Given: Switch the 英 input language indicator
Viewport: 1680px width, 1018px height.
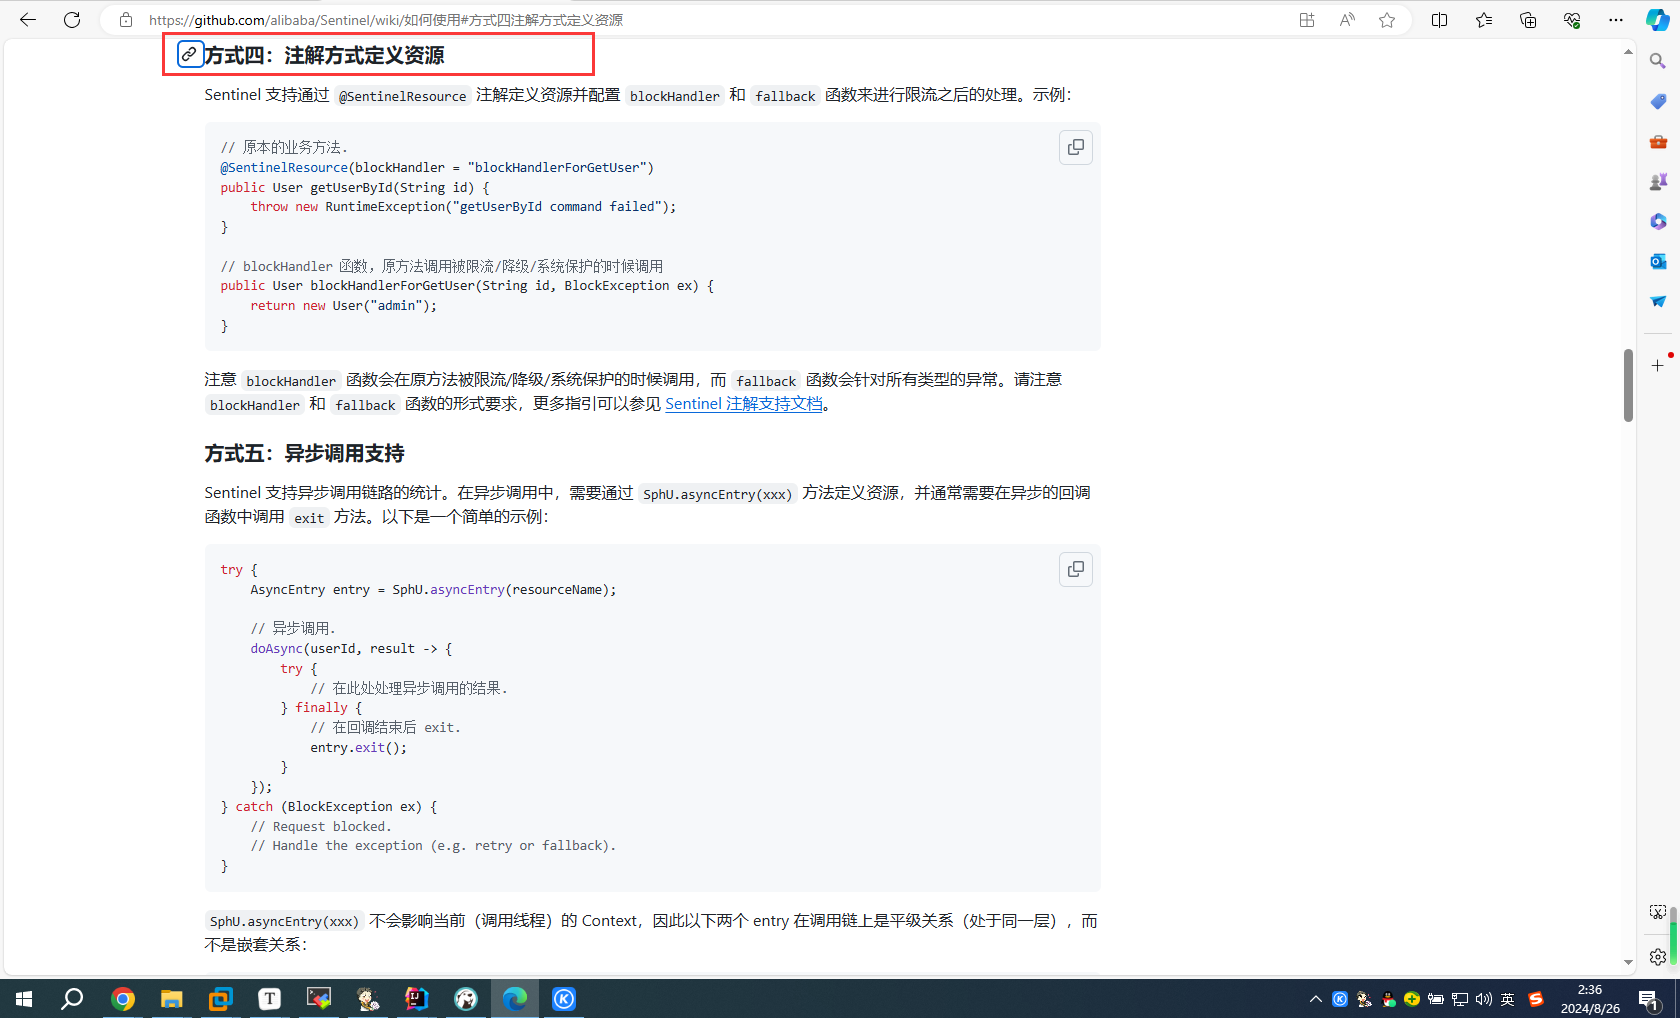Looking at the screenshot, I should 1508,999.
